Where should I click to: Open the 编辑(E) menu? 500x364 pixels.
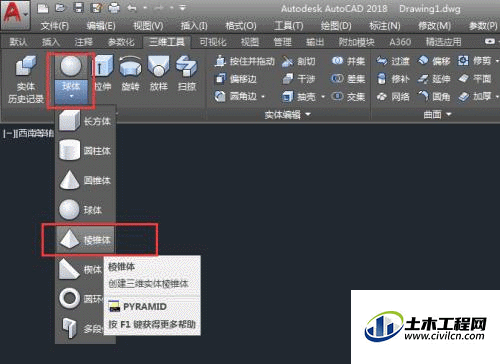[101, 26]
